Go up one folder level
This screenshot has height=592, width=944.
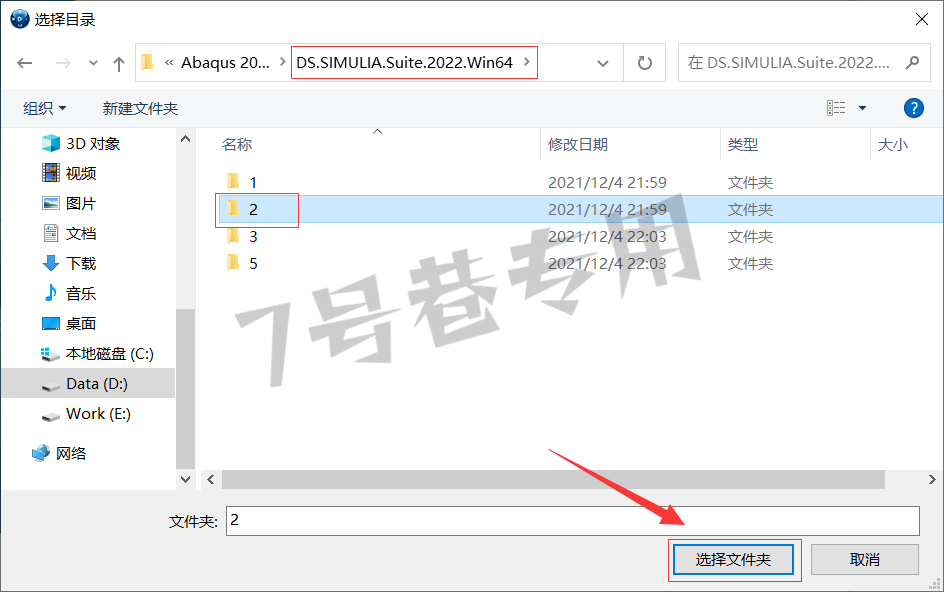coord(119,63)
